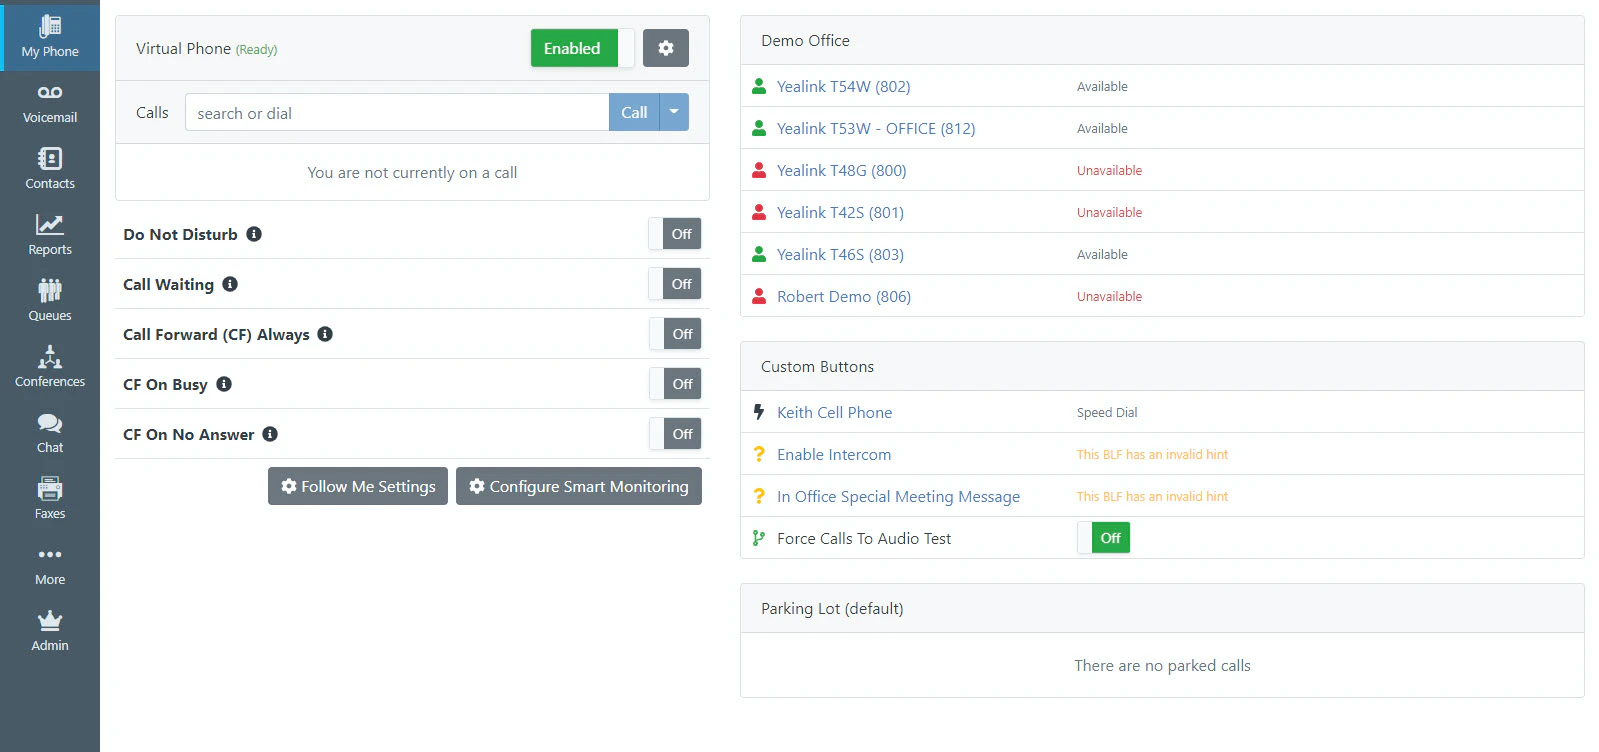The height and width of the screenshot is (752, 1599).
Task: Expand the Call button dropdown arrow
Action: coord(674,112)
